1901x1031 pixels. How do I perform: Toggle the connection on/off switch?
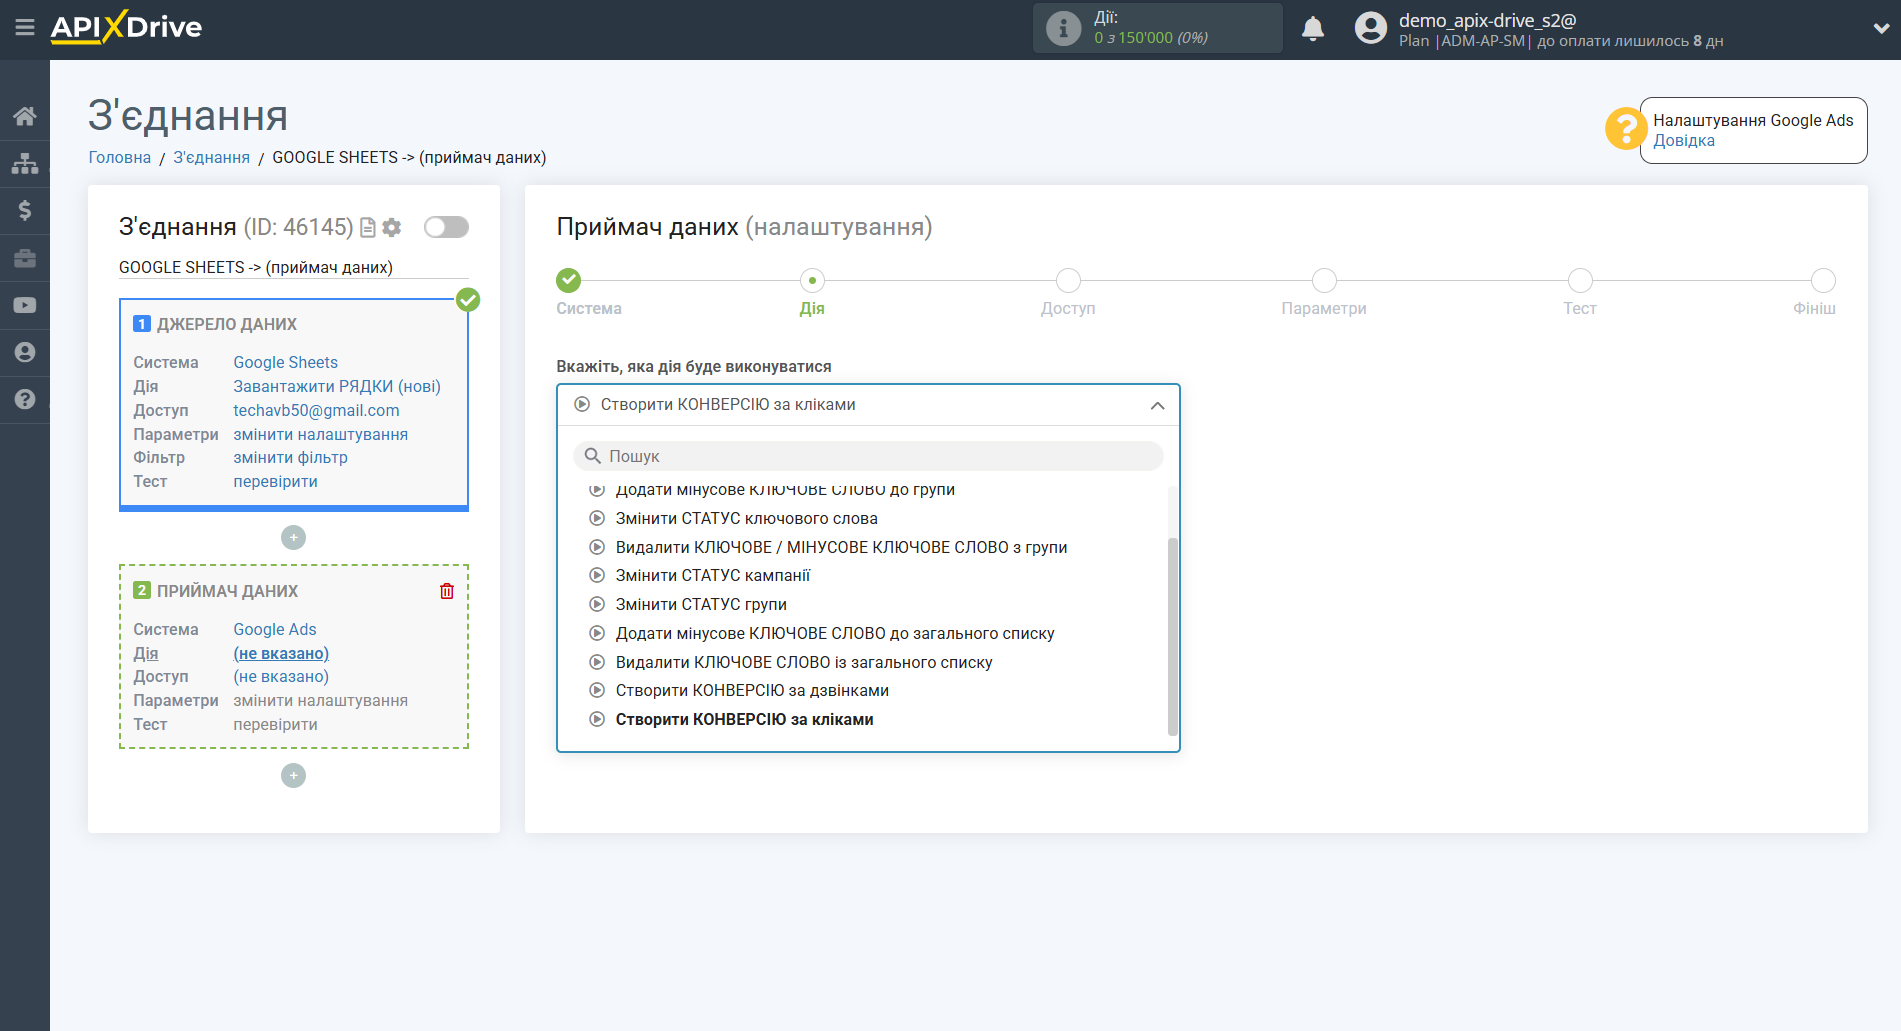446,227
